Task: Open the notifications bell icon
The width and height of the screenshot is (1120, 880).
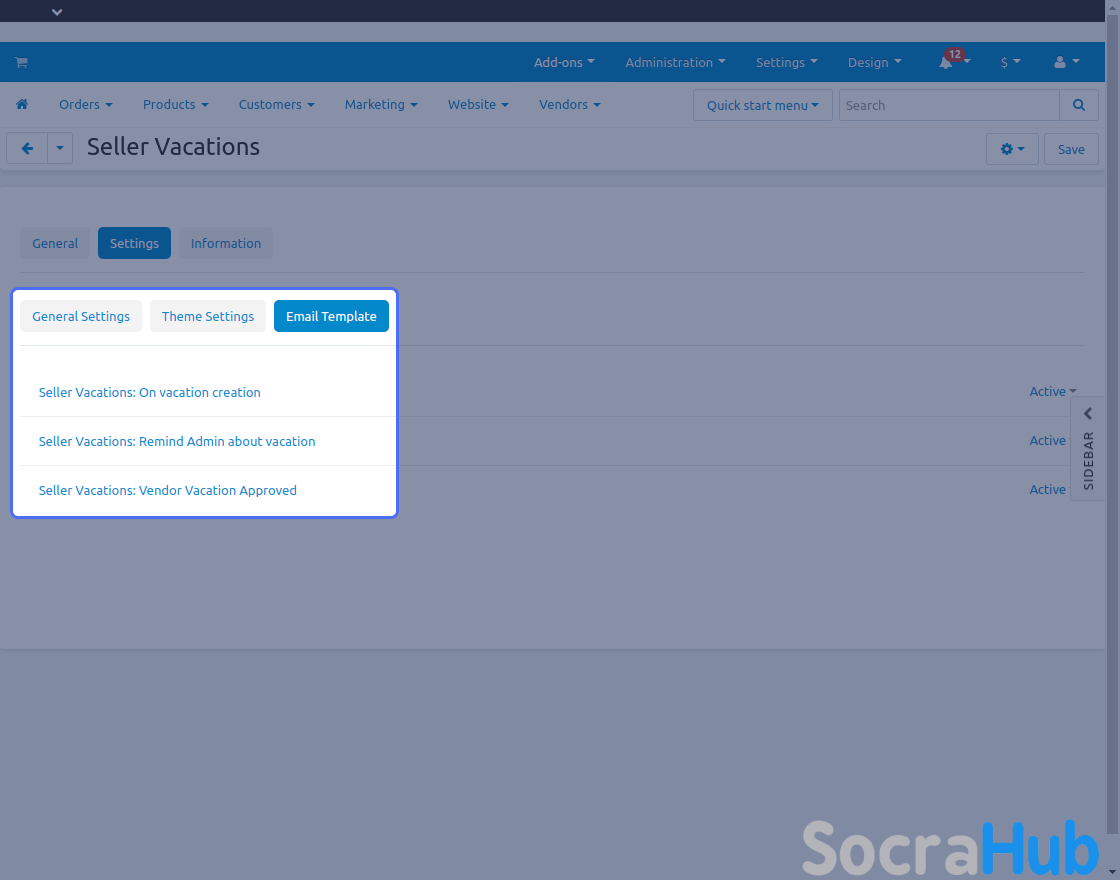Action: pos(946,63)
